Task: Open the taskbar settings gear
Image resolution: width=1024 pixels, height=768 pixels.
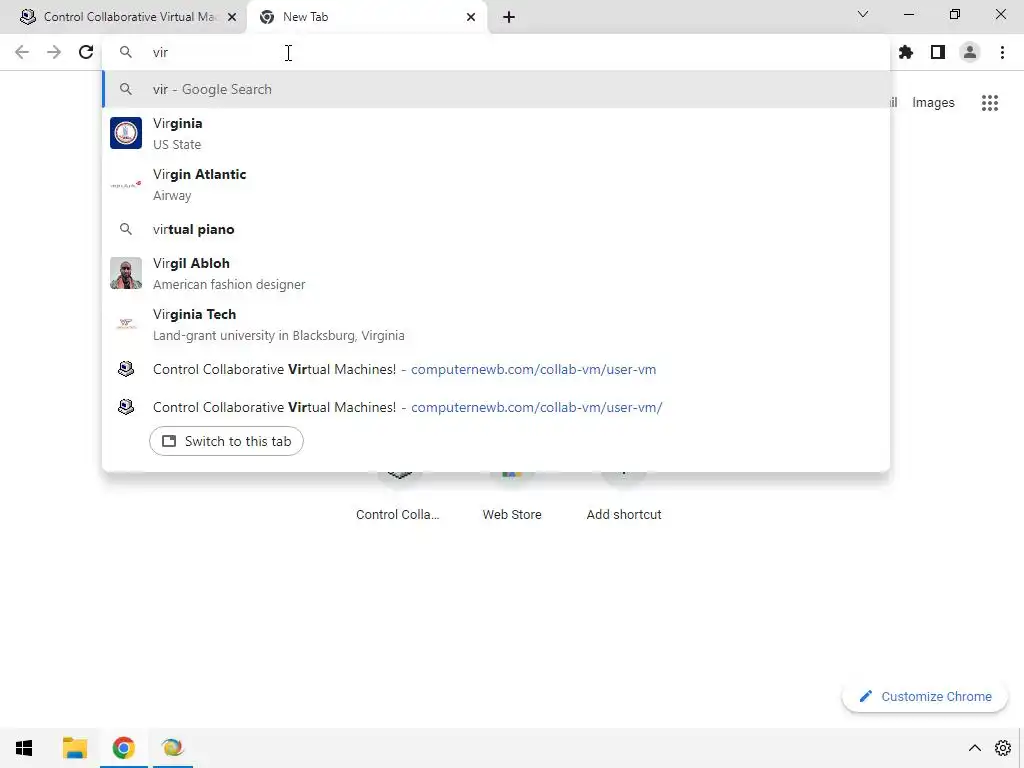Action: click(x=1002, y=748)
